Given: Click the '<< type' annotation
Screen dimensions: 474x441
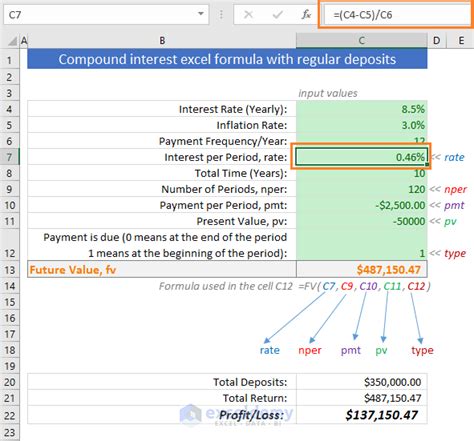Looking at the screenshot, I should point(448,253).
